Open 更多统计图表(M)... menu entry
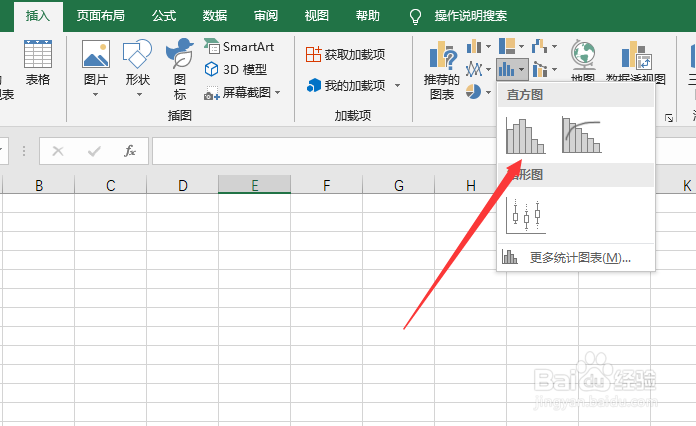The height and width of the screenshot is (426, 696). 576,257
